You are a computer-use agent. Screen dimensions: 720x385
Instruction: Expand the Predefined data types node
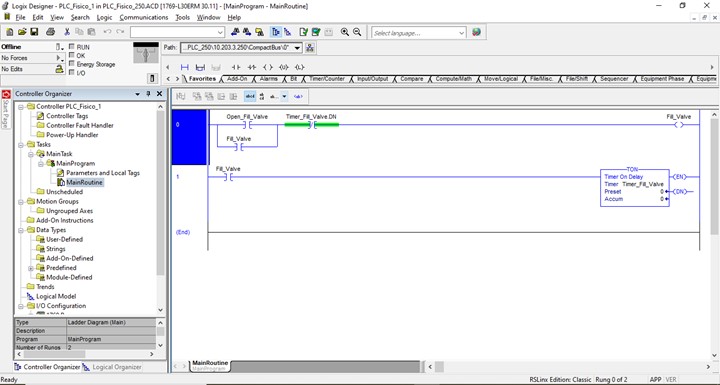pos(31,268)
